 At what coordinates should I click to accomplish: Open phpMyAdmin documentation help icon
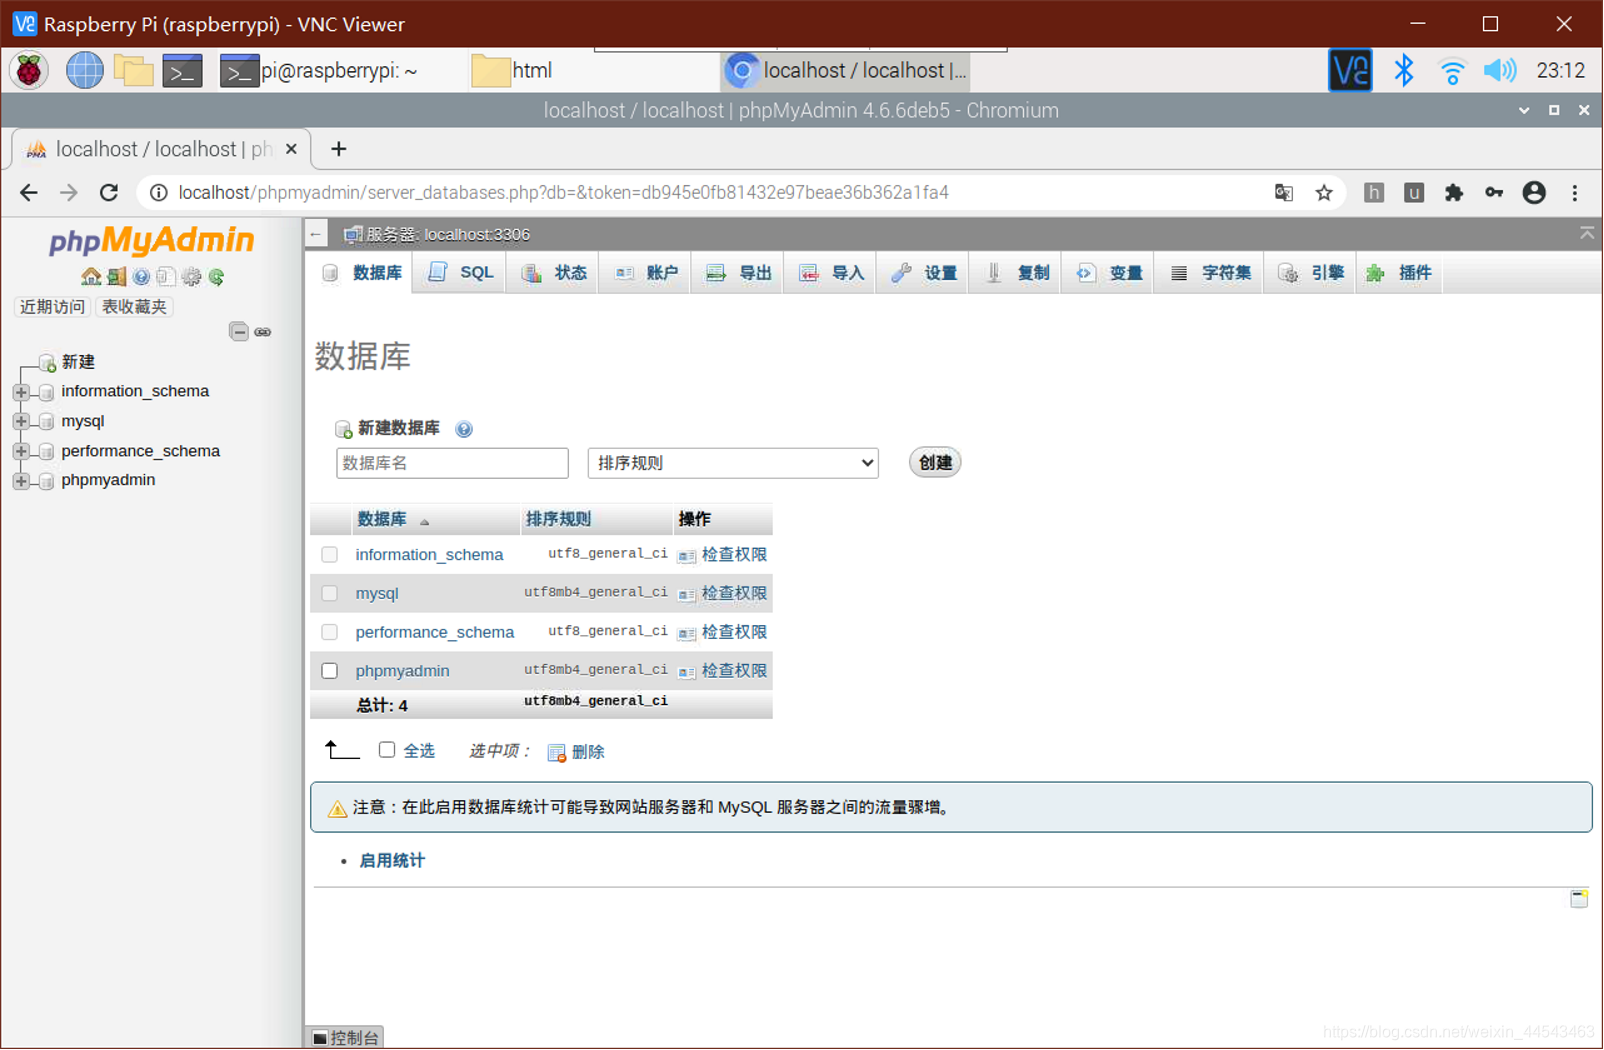click(x=141, y=277)
